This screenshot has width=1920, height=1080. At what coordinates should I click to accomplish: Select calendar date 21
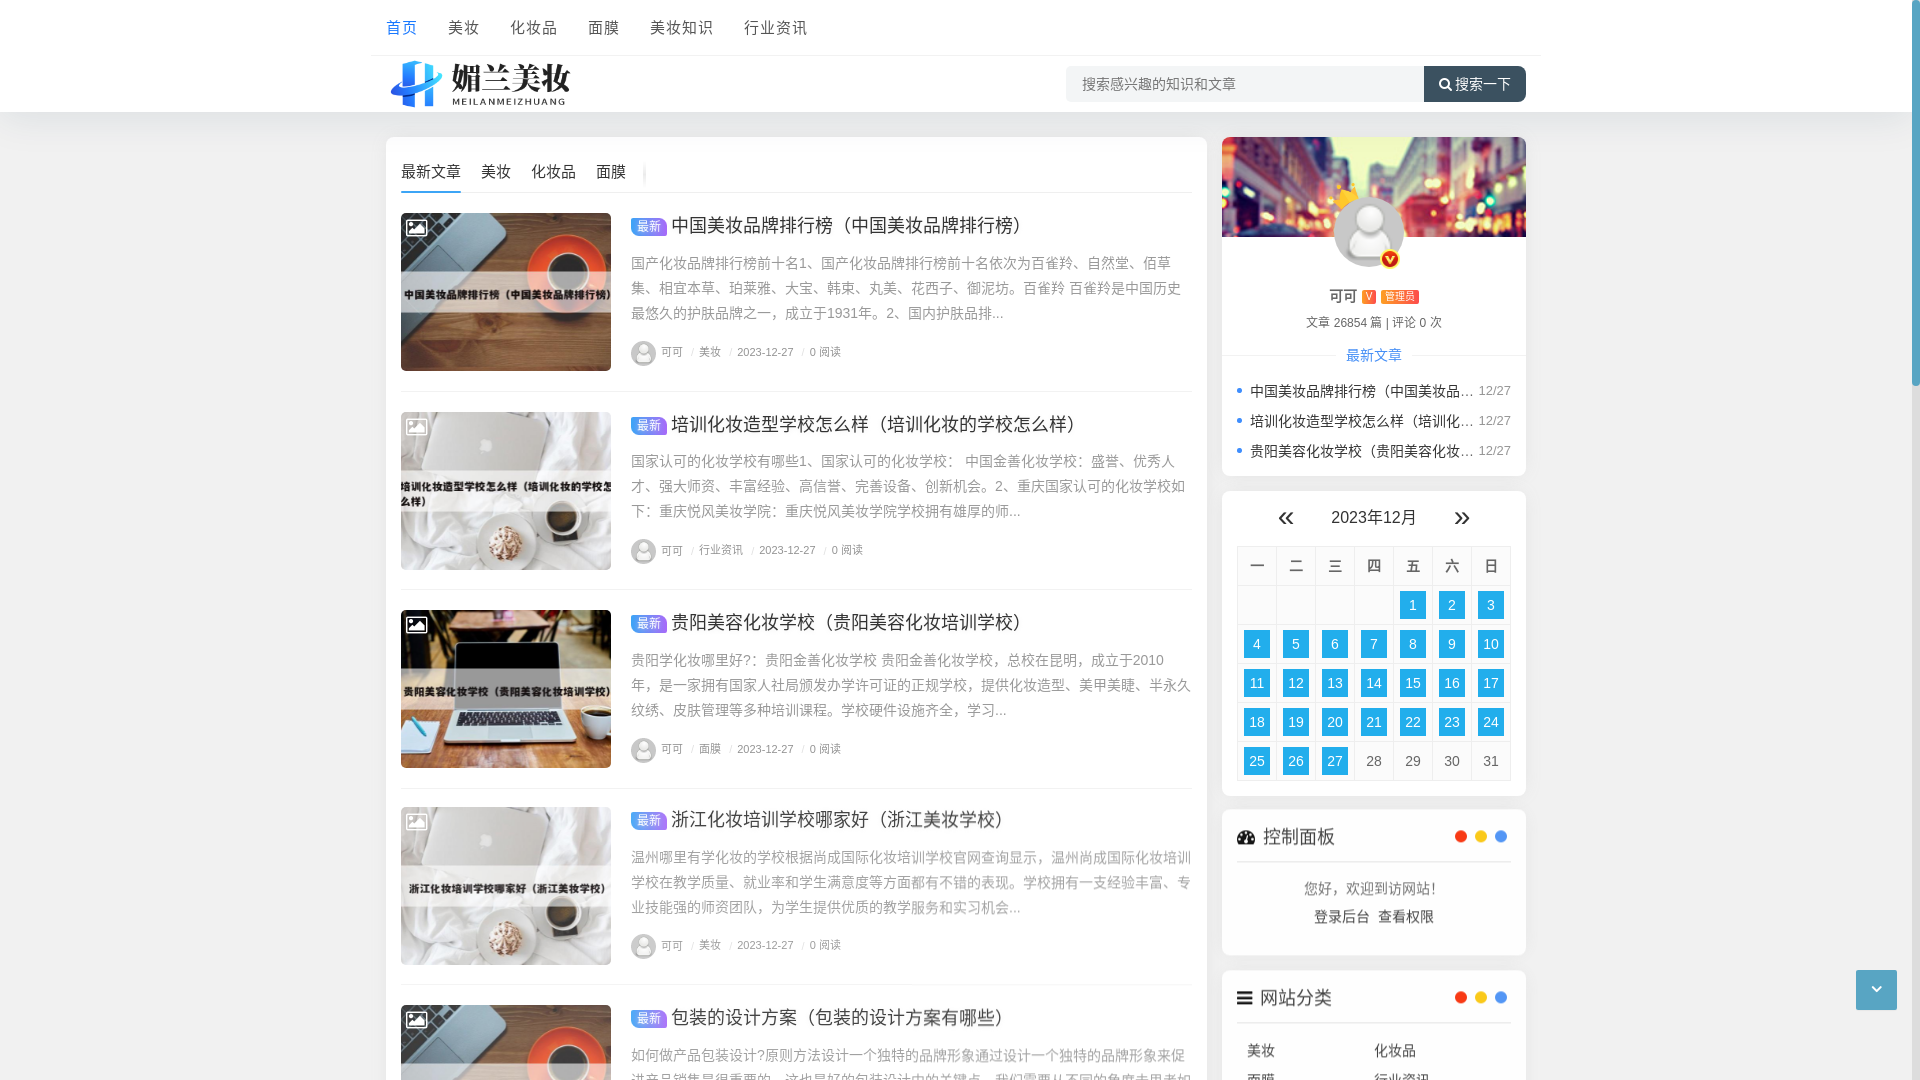(1374, 722)
